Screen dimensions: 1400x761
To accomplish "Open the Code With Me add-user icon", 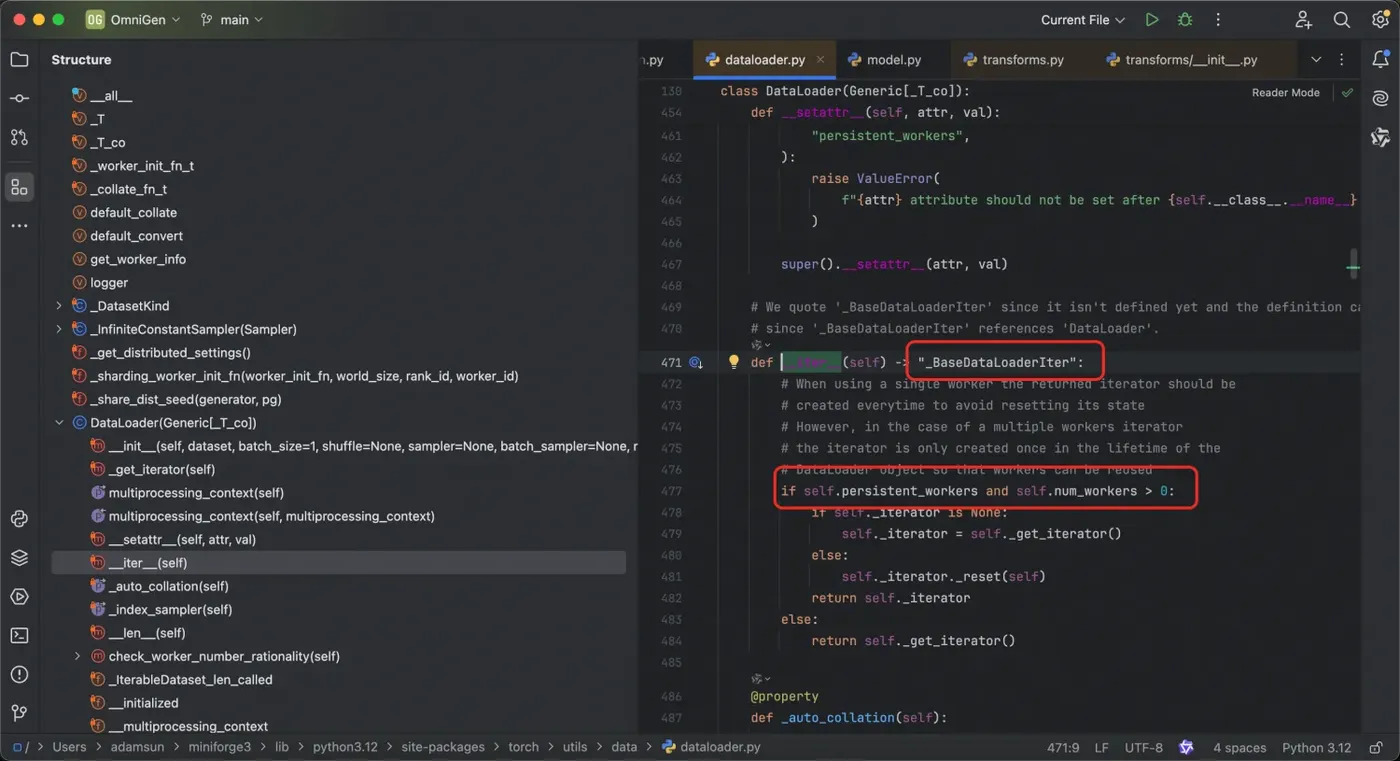I will pyautogui.click(x=1303, y=20).
